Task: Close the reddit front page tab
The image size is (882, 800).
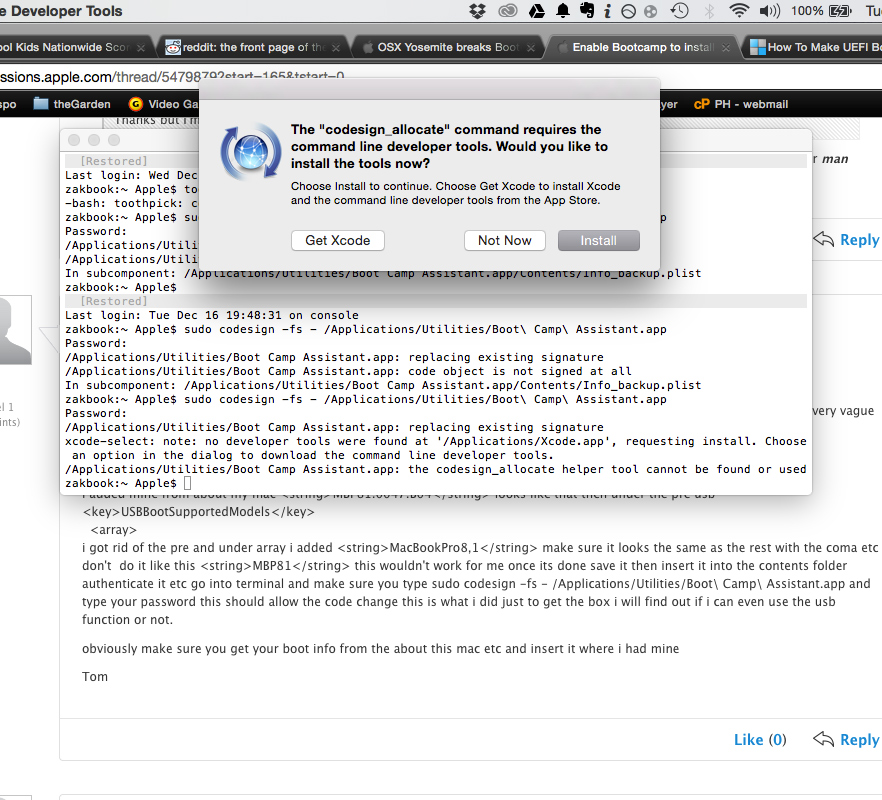Action: [x=336, y=48]
